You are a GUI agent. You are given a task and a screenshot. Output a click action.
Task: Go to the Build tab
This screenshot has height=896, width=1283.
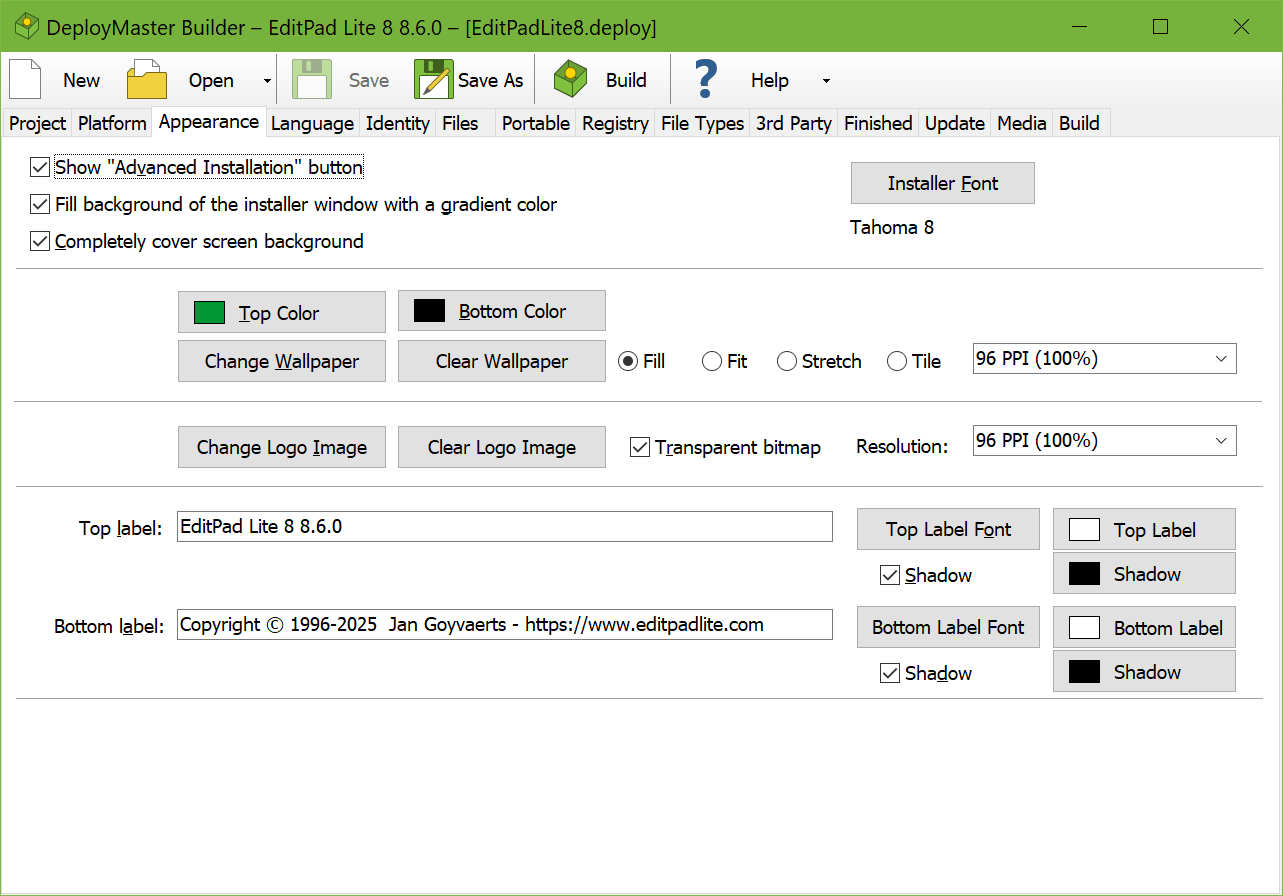(x=1079, y=123)
